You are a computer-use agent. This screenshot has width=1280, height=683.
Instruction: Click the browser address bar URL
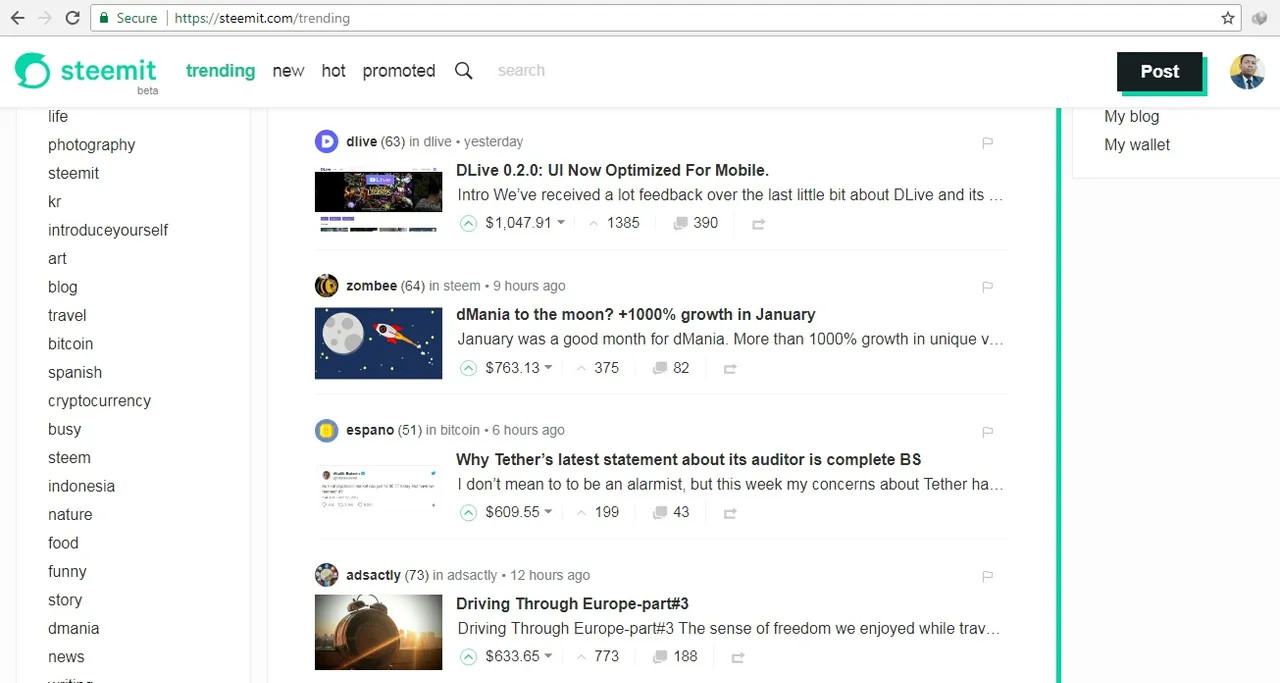262,18
